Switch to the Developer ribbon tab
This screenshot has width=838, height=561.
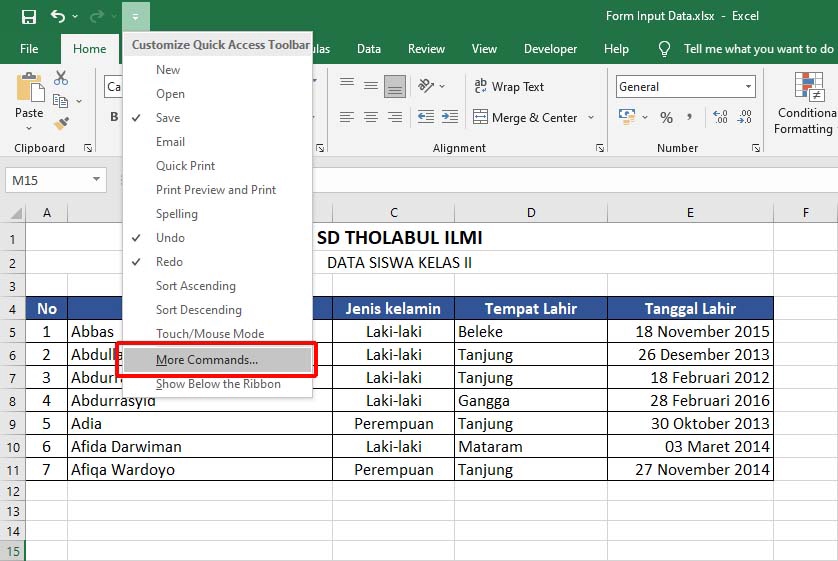(x=550, y=49)
